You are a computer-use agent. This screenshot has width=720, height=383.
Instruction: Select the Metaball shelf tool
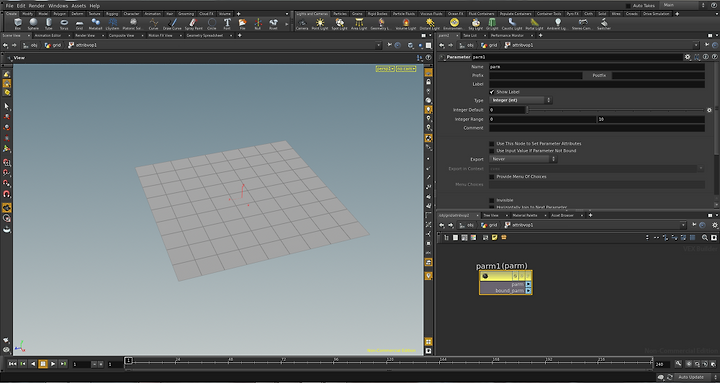click(x=96, y=23)
